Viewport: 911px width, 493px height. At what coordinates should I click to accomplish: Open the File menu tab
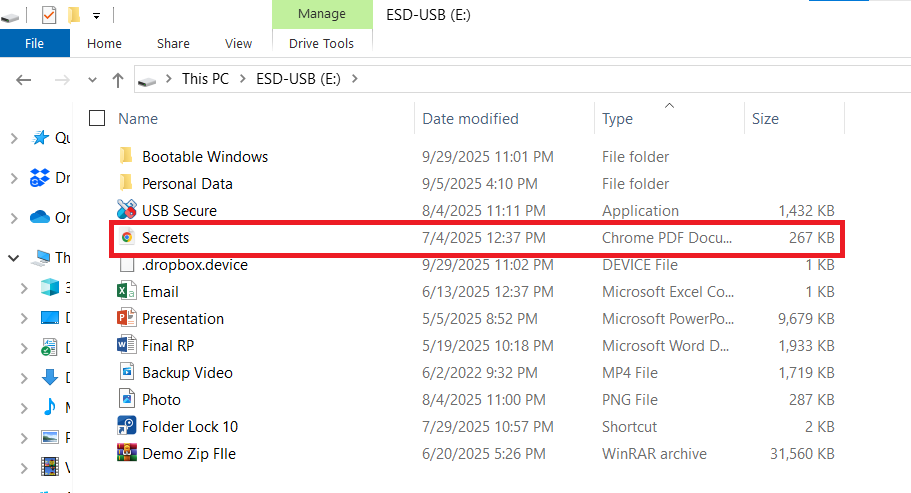34,44
